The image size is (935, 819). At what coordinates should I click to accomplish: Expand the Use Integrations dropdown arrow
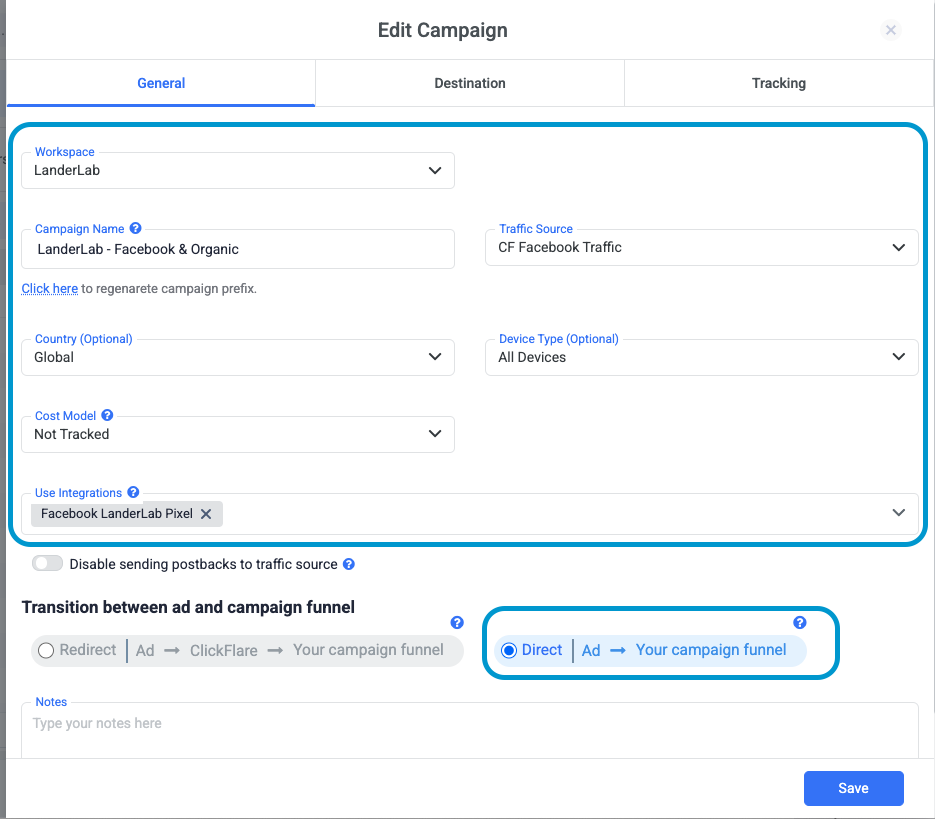coord(899,512)
